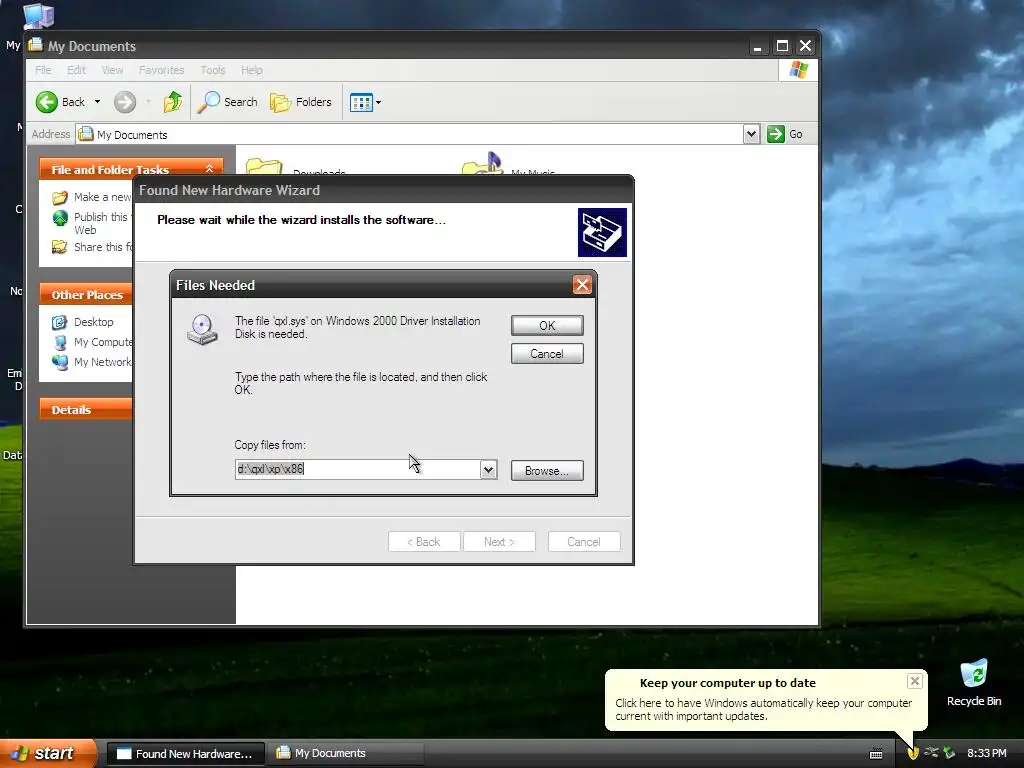Switch to Found New Hardware taskbar button

pyautogui.click(x=185, y=754)
